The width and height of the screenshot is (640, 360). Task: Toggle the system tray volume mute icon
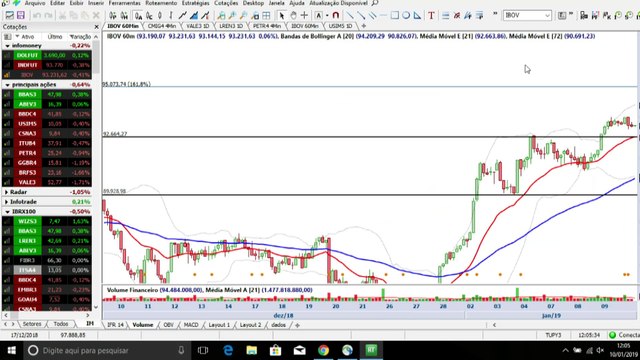600,350
